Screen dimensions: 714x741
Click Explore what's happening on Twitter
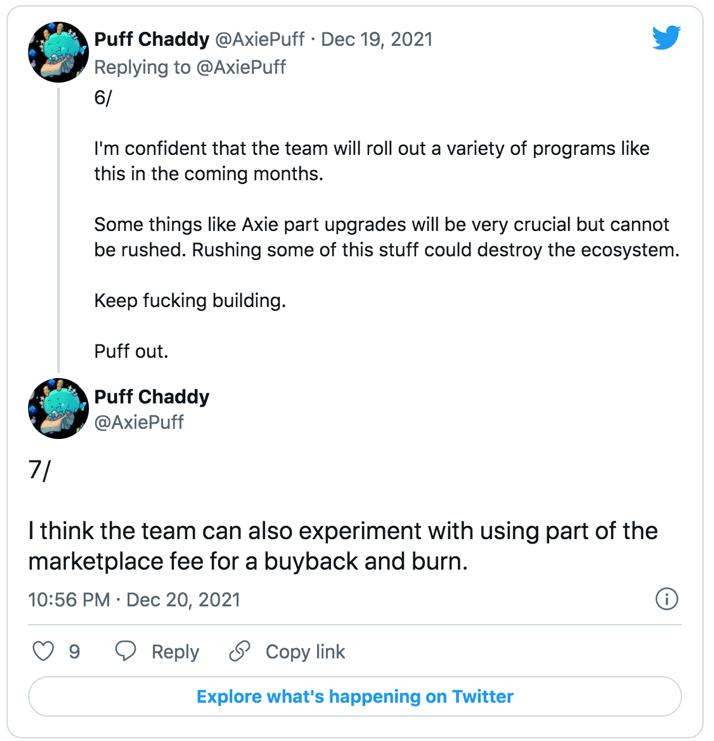[355, 696]
